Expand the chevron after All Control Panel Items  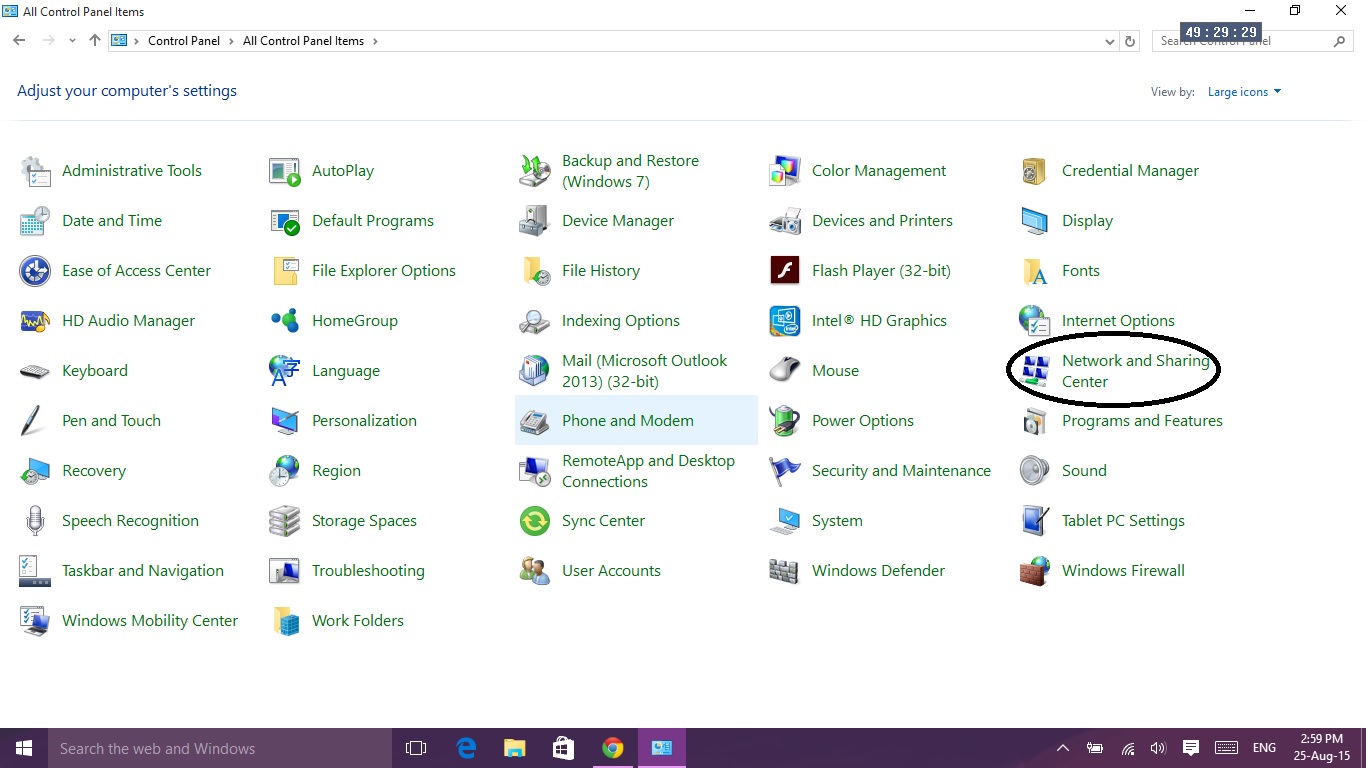coord(375,41)
